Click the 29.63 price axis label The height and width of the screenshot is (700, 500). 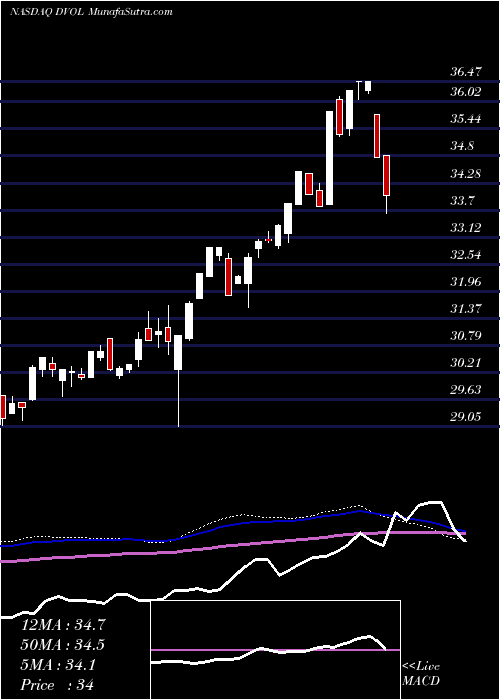click(x=466, y=389)
